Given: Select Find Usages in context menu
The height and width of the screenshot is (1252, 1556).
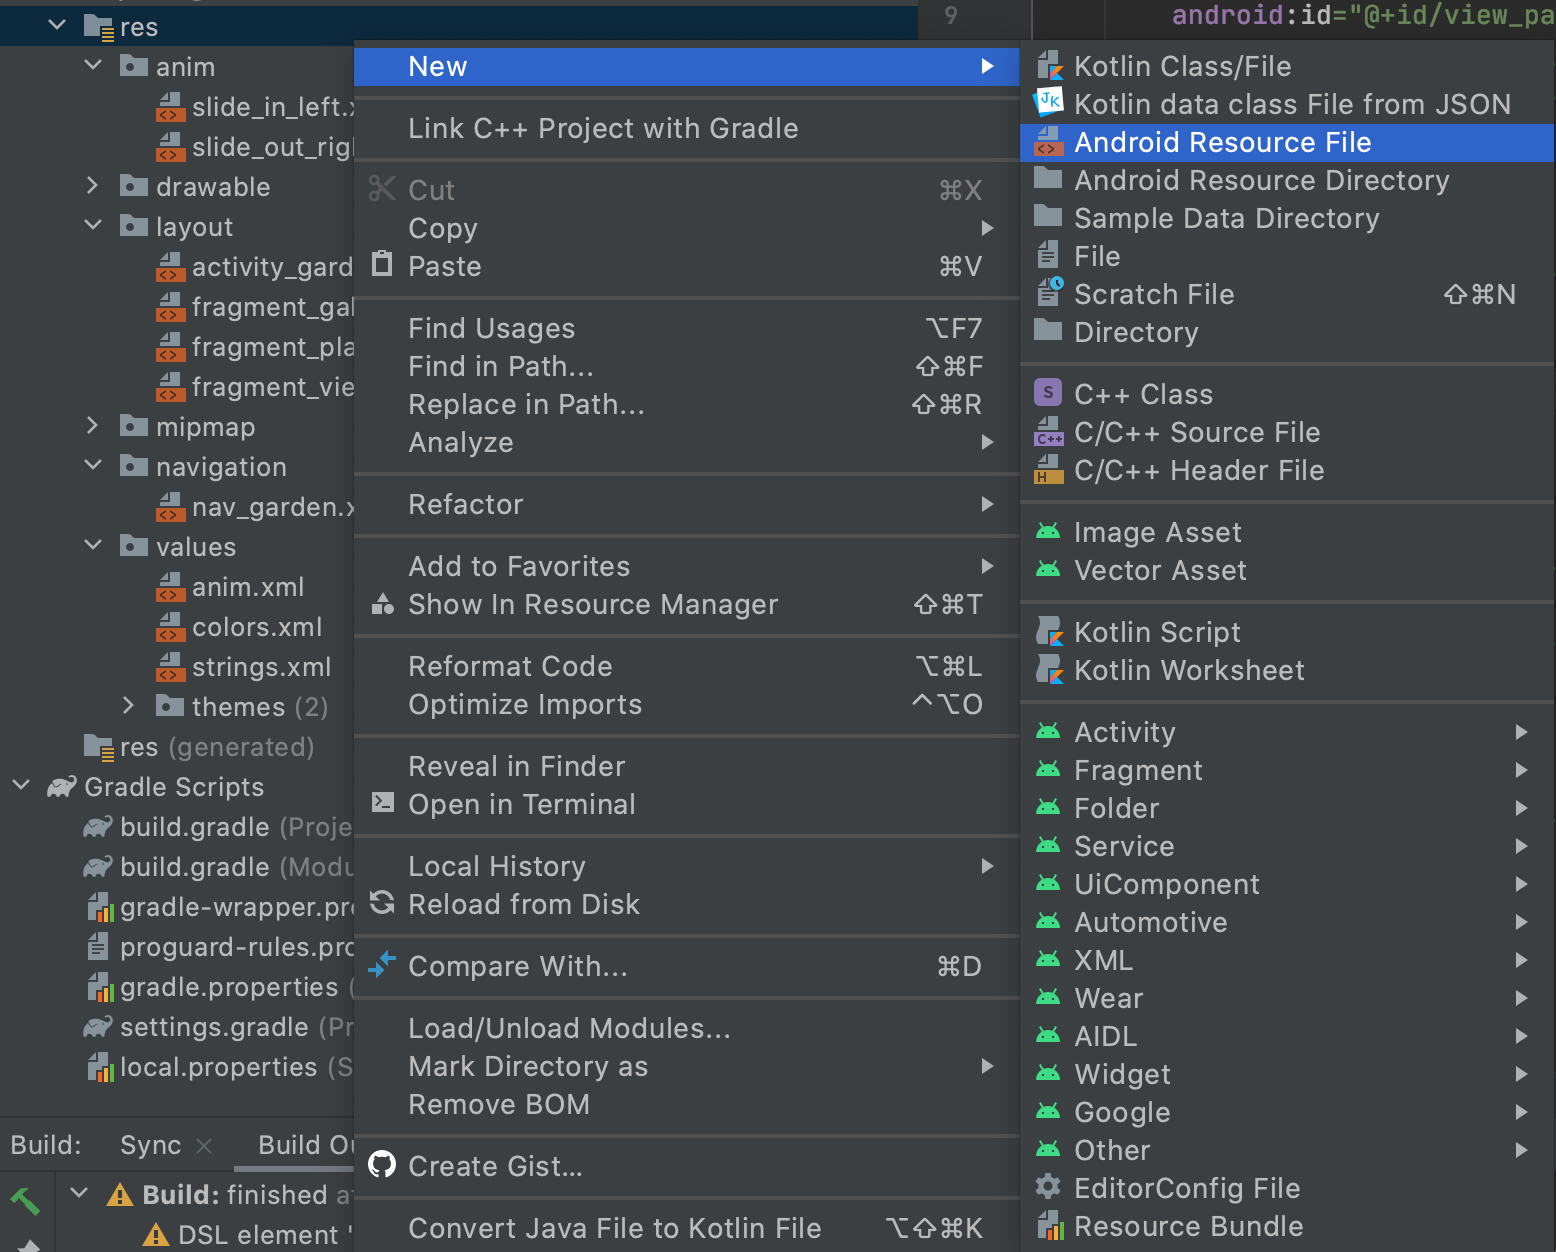Looking at the screenshot, I should point(687,328).
